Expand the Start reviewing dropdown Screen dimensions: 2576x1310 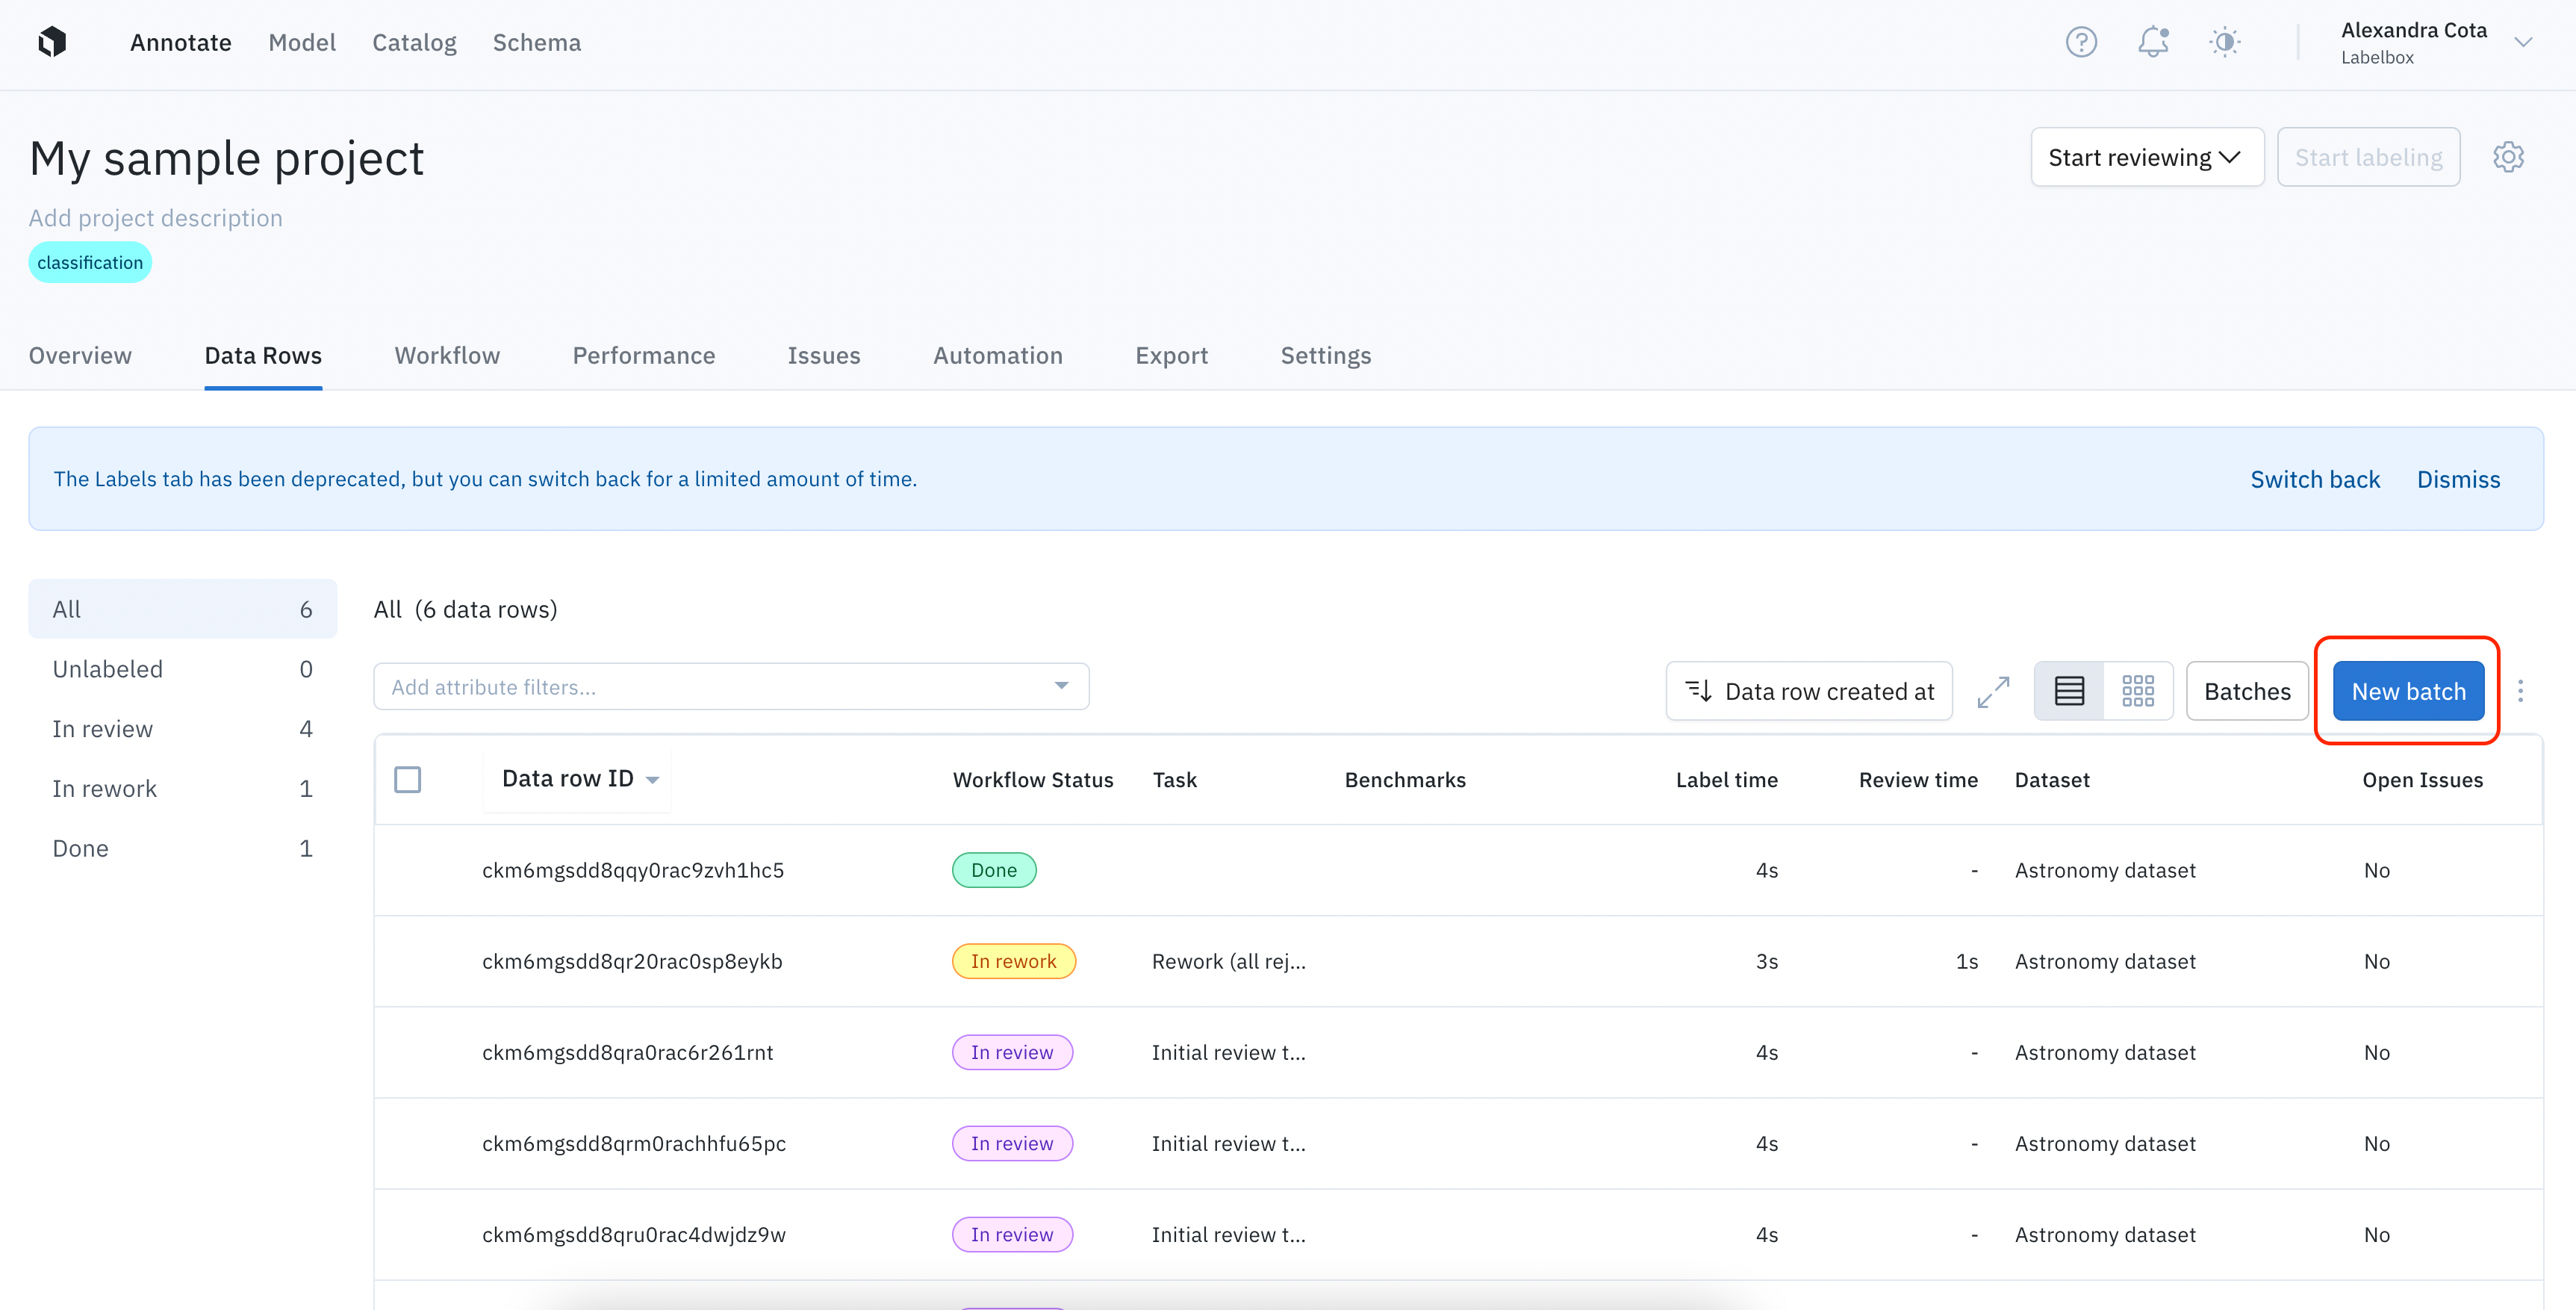point(2146,157)
